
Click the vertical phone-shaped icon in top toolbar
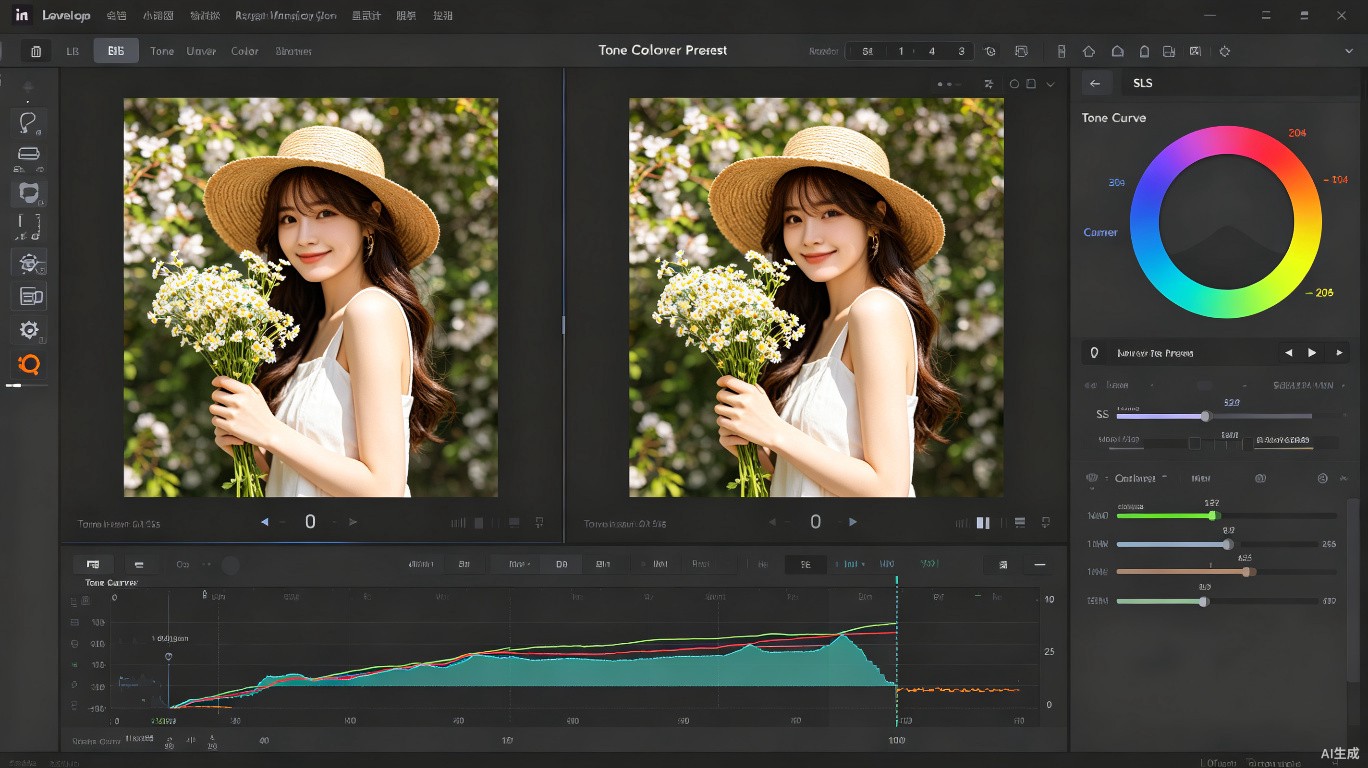[1061, 51]
